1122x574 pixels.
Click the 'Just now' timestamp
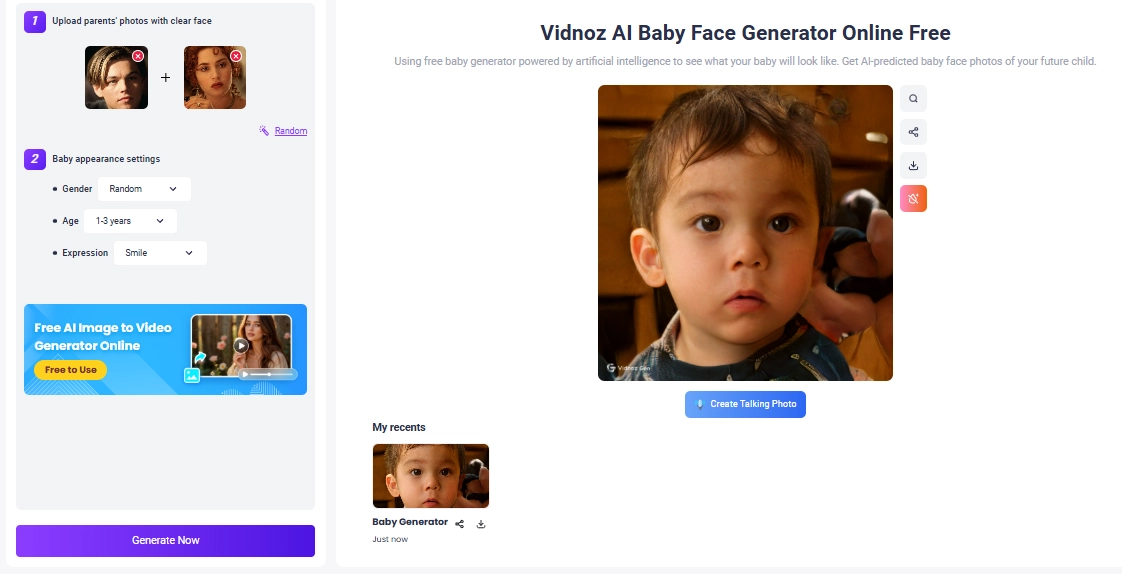coord(390,539)
